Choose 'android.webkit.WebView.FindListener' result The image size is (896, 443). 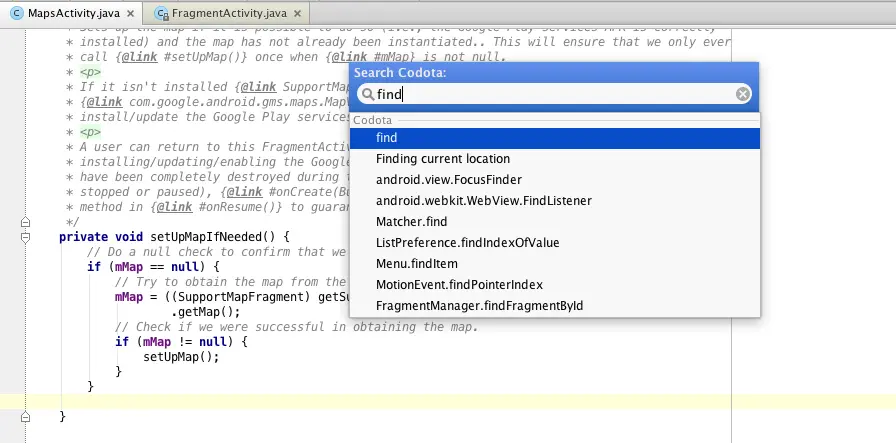tap(554, 201)
